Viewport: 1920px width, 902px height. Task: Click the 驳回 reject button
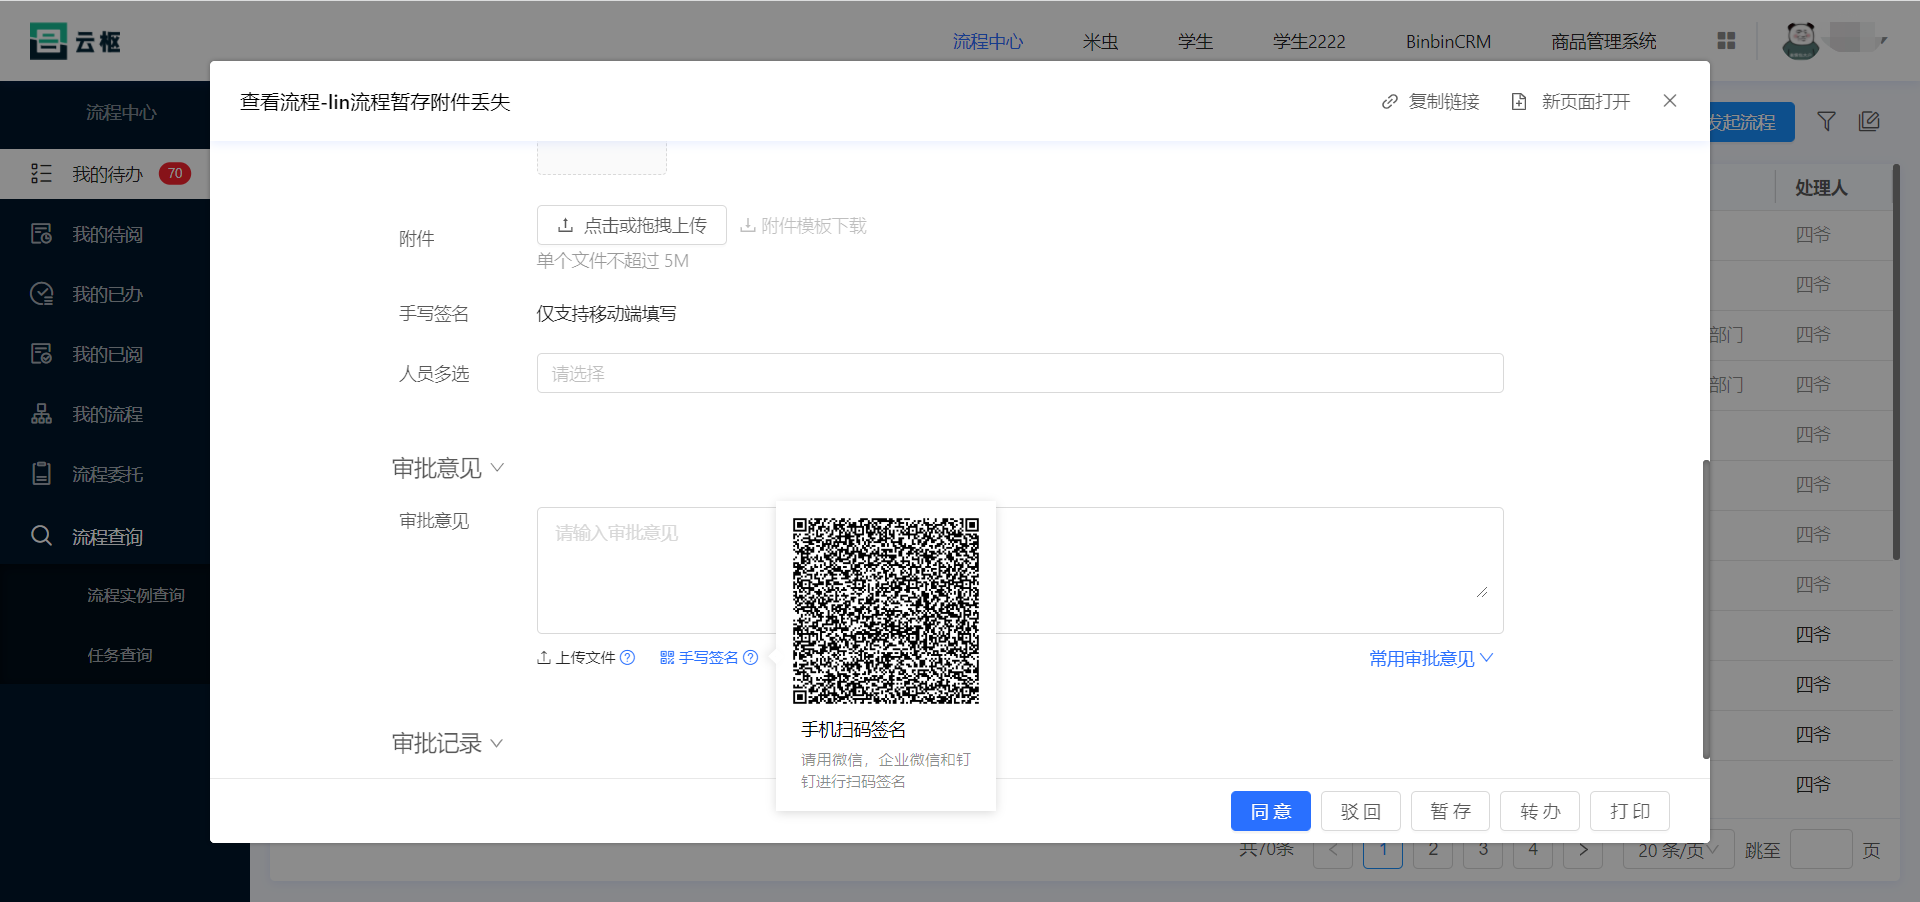coord(1361,811)
